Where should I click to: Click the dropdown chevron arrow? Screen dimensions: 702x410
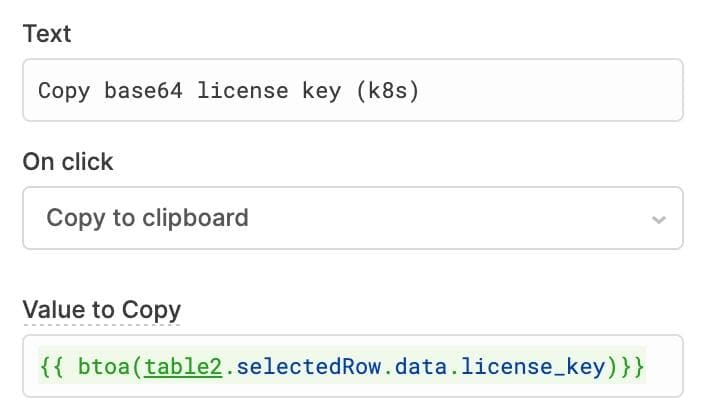(657, 218)
